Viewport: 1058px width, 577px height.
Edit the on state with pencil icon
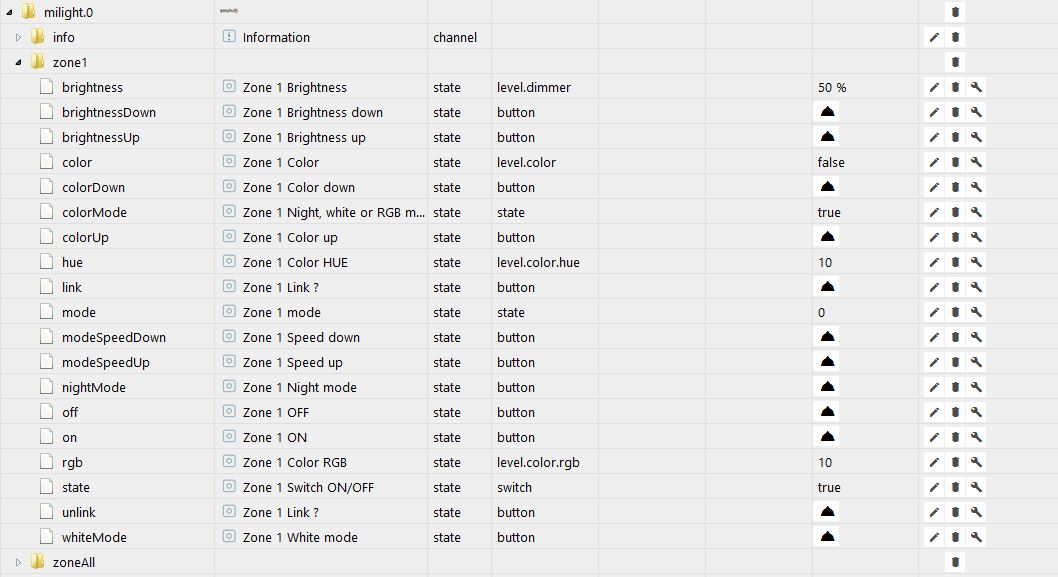click(x=934, y=437)
